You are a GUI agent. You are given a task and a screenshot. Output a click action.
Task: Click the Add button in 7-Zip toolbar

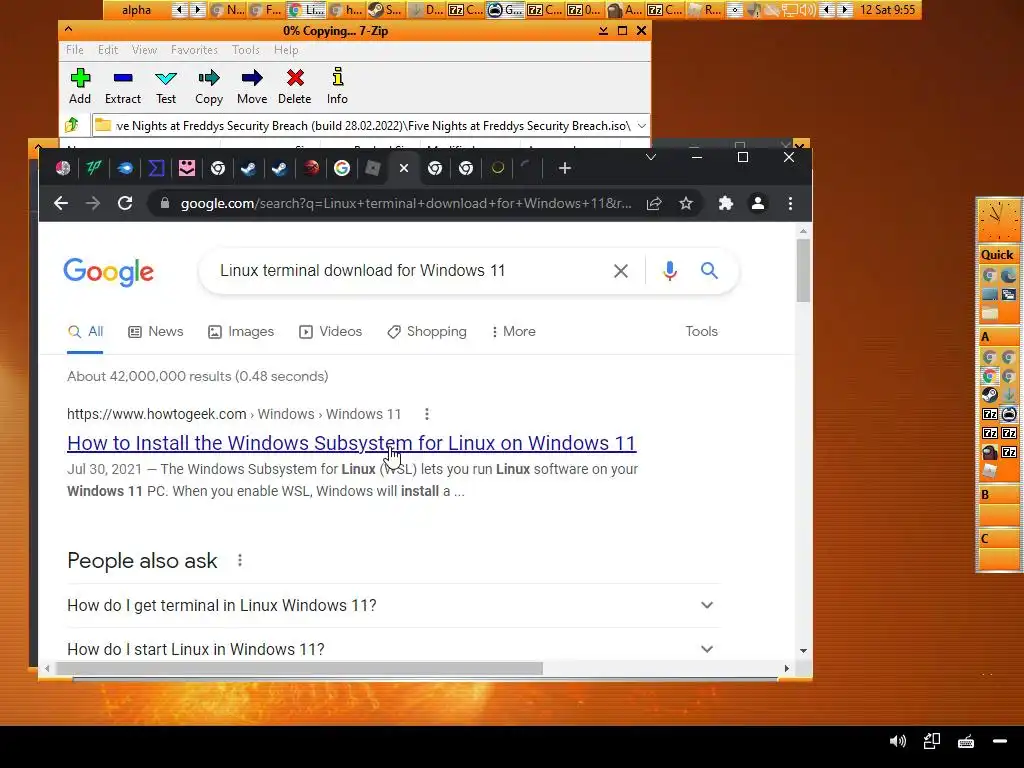[80, 86]
